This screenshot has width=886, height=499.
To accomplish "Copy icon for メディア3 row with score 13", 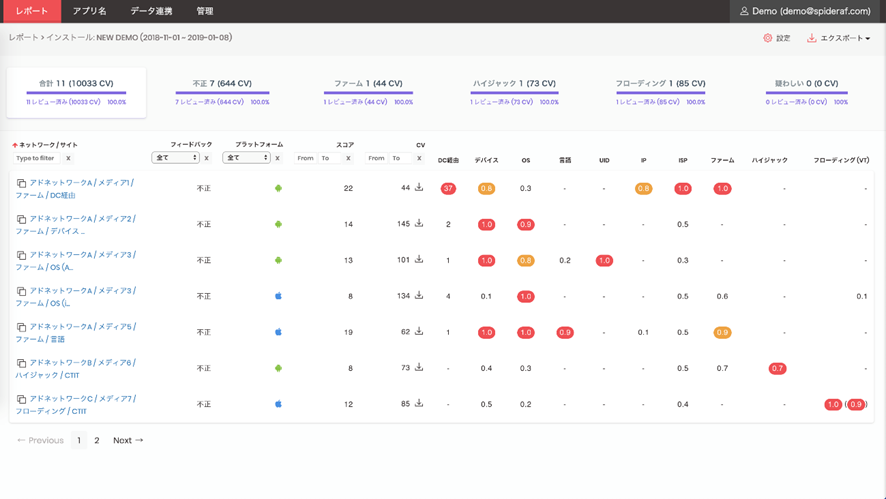I will pyautogui.click(x=21, y=255).
